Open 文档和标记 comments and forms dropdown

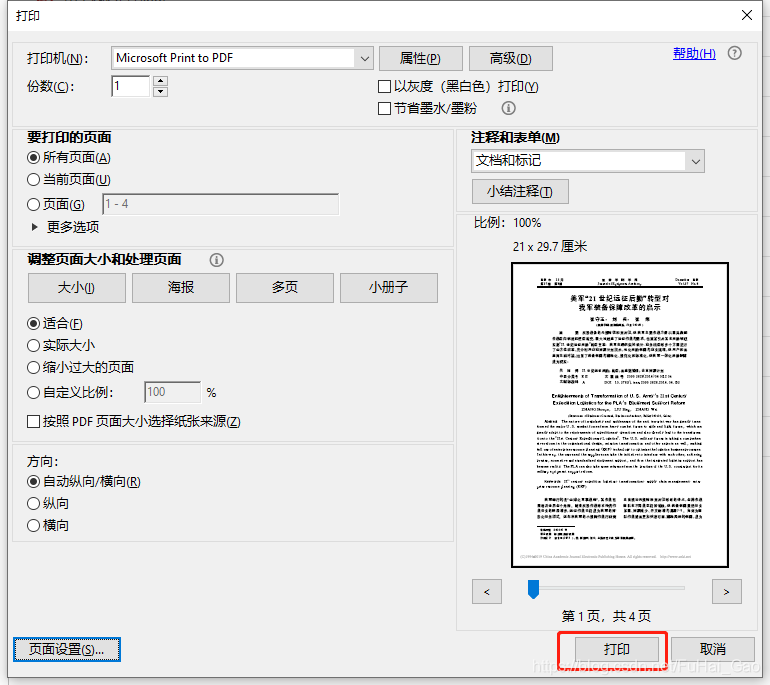(588, 161)
